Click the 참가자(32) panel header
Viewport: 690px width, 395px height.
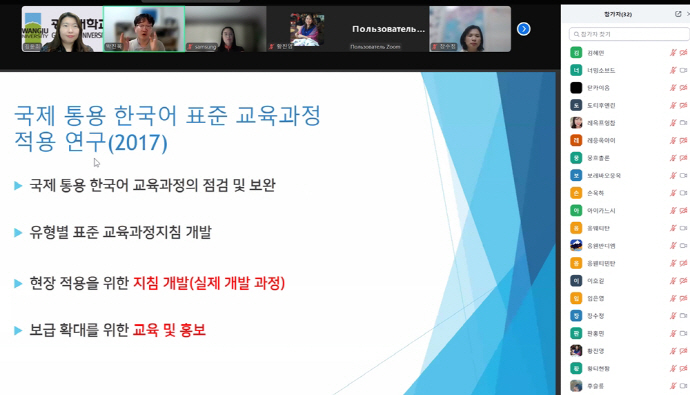618,14
